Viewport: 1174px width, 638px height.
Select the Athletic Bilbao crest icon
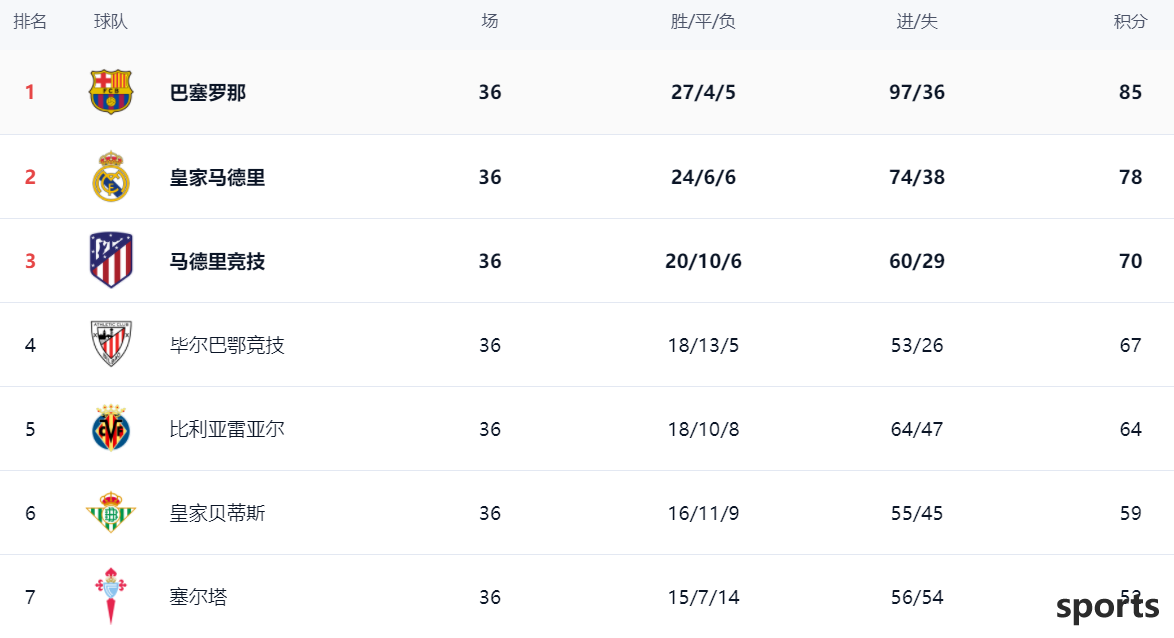[111, 344]
